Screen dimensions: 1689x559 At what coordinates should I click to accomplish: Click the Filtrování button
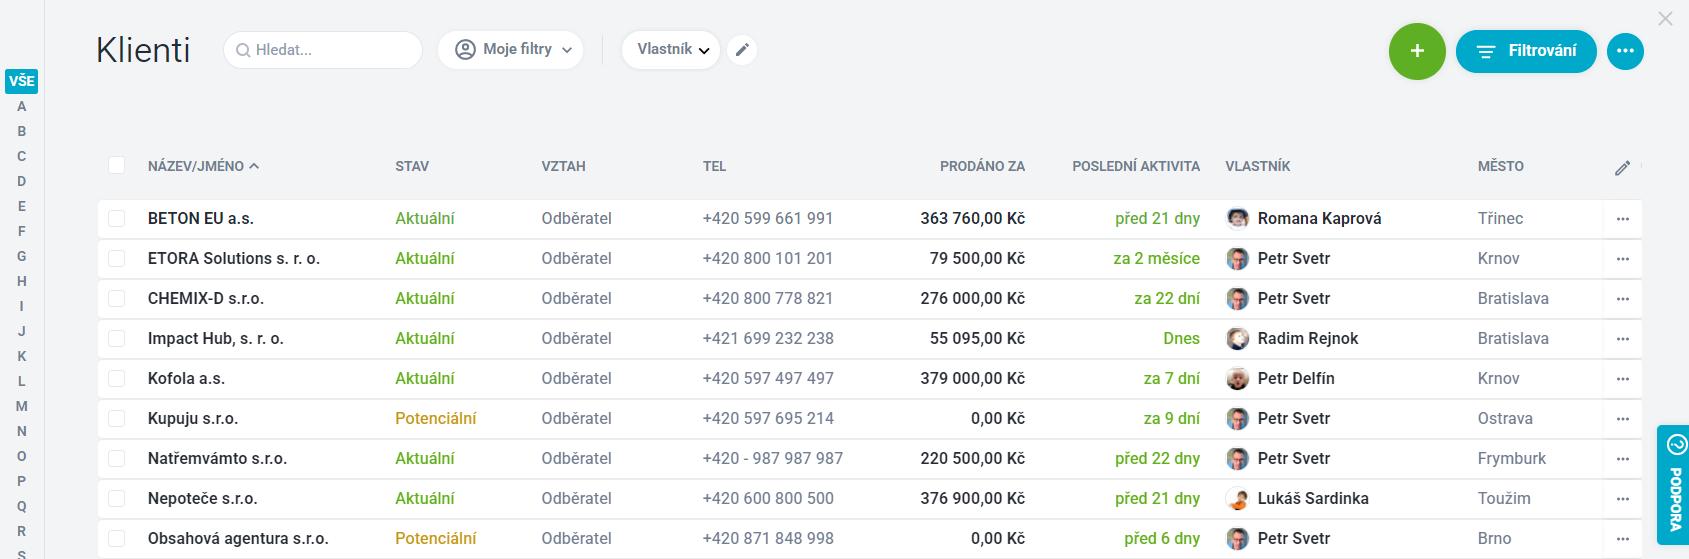1526,51
